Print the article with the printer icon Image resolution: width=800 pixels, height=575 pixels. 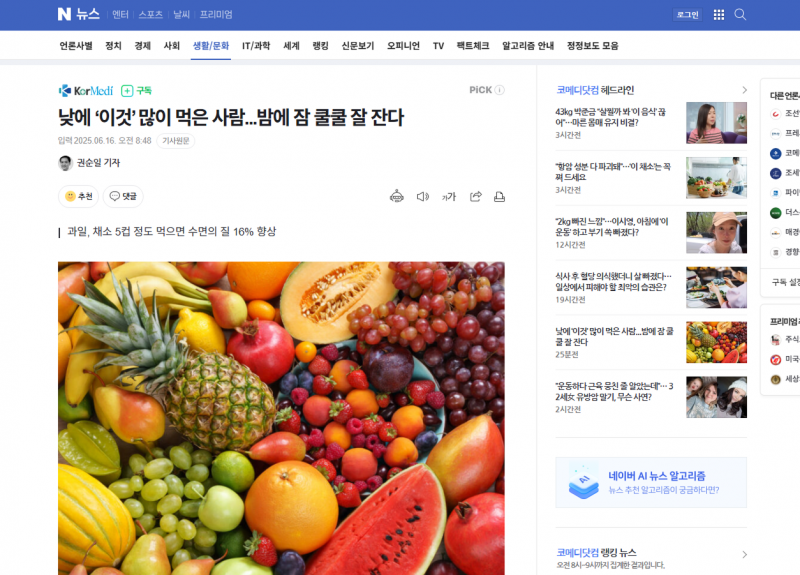[x=499, y=196]
